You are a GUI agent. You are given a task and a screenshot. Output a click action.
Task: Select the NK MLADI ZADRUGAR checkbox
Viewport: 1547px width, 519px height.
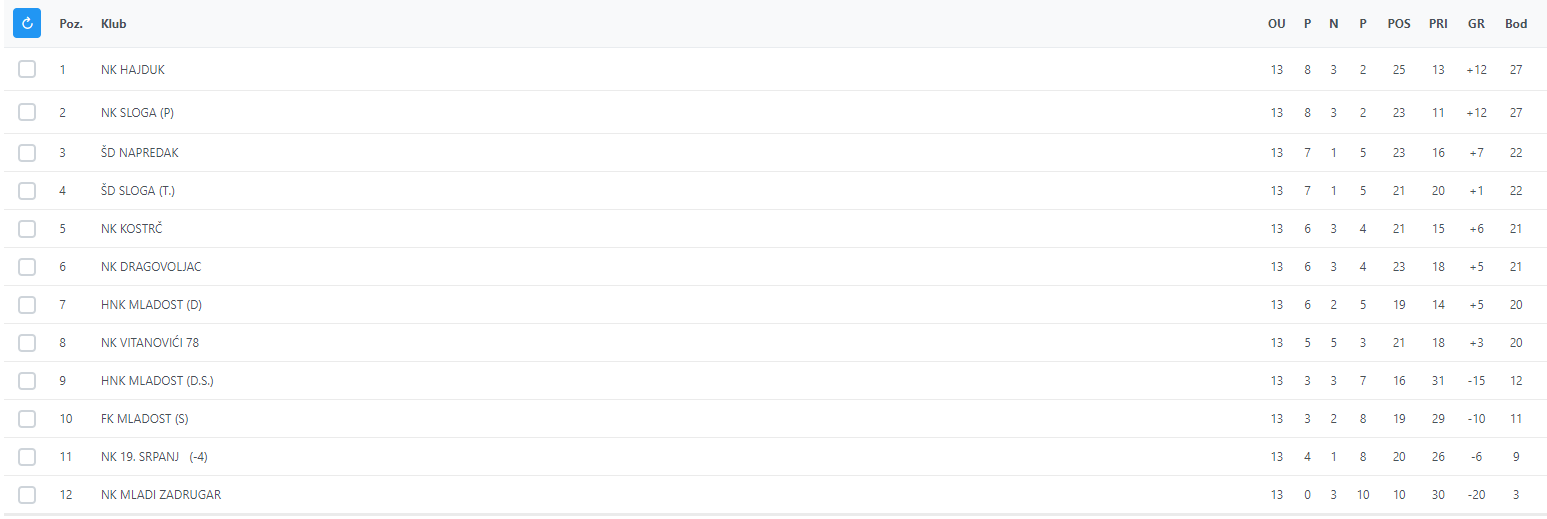[x=27, y=495]
